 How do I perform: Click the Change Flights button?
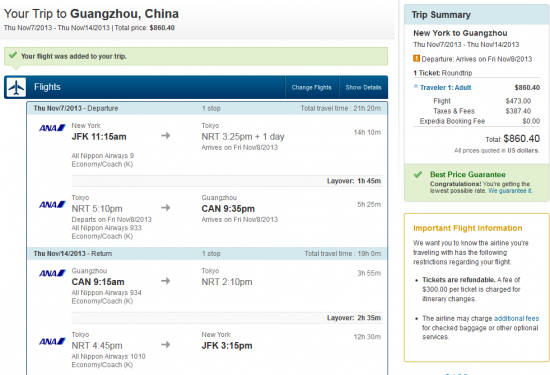(311, 87)
